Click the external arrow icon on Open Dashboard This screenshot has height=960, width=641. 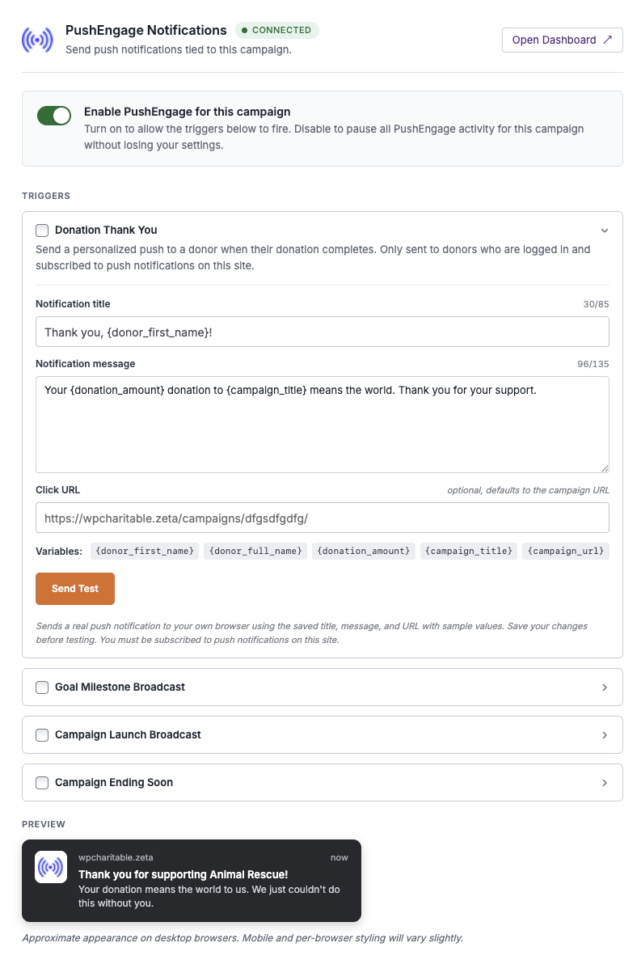click(x=607, y=40)
